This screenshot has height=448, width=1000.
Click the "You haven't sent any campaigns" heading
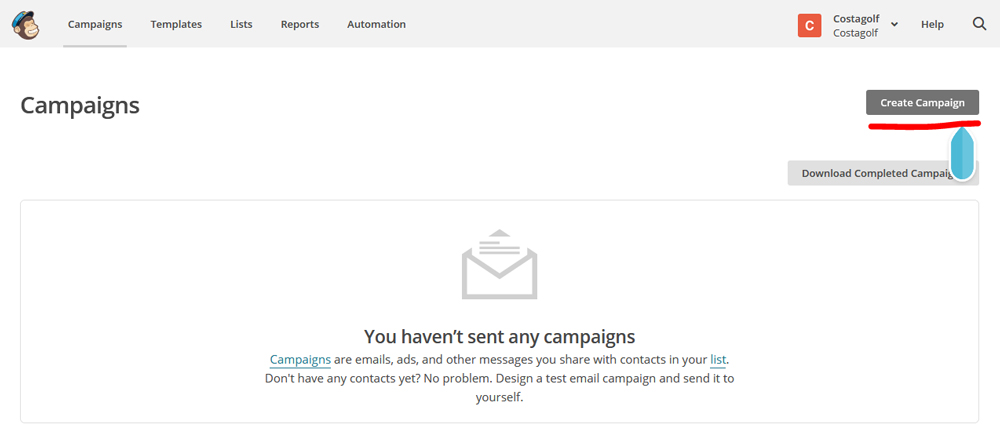click(x=499, y=336)
